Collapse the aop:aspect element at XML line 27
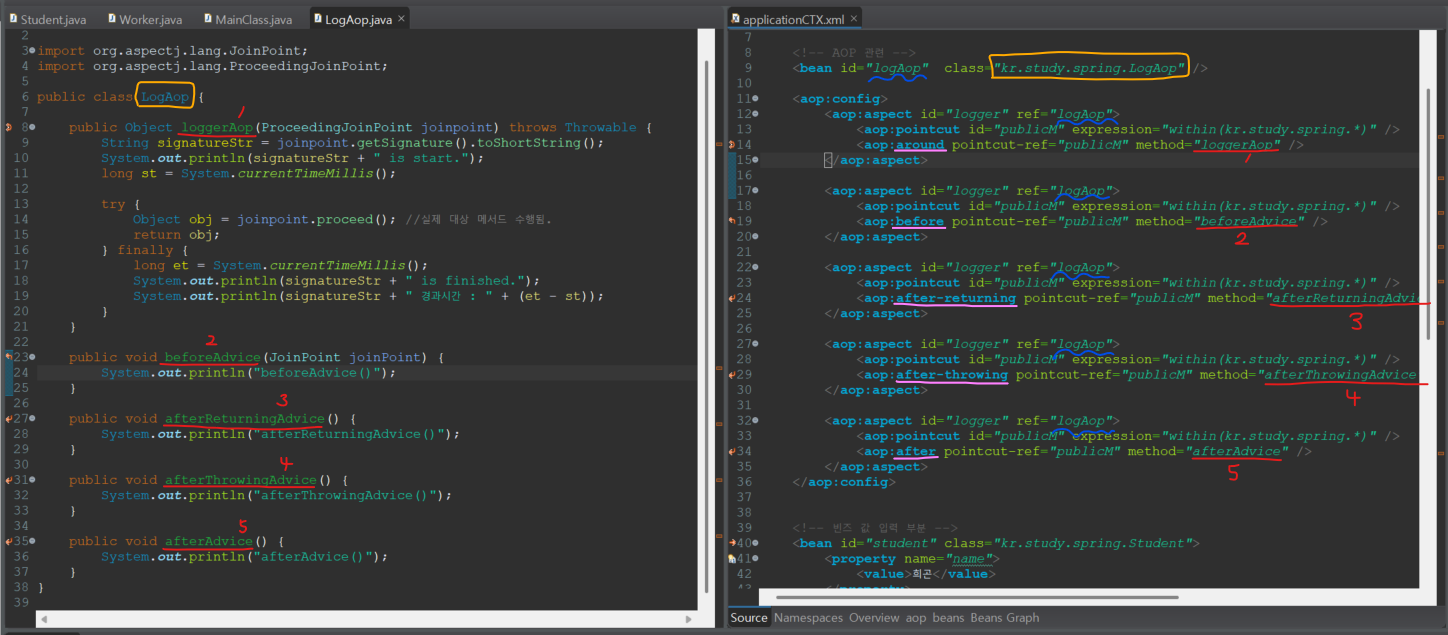Image resolution: width=1448 pixels, height=635 pixels. coord(755,344)
